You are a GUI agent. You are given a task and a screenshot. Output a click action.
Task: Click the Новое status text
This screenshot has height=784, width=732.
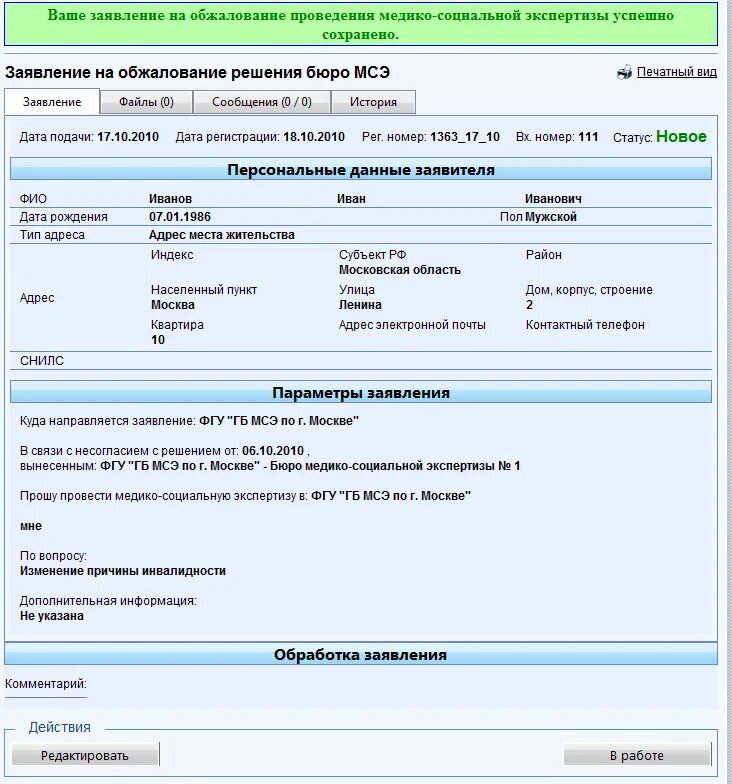pos(681,136)
